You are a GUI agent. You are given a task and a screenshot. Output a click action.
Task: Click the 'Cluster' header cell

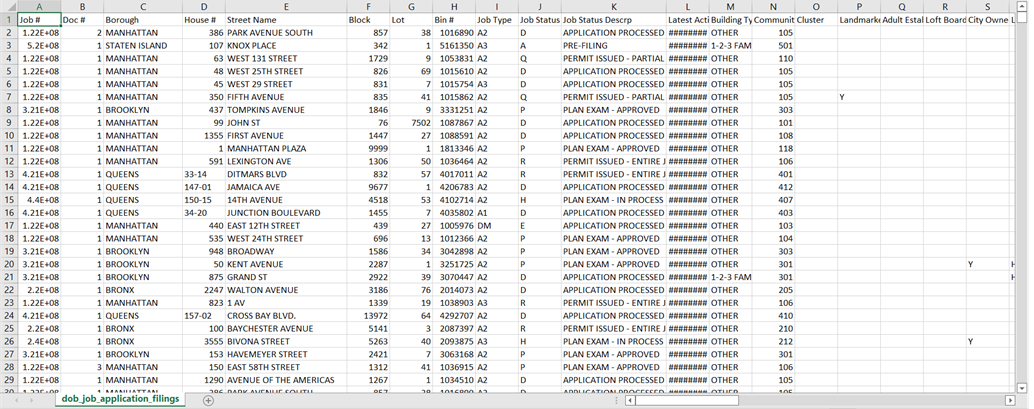816,20
